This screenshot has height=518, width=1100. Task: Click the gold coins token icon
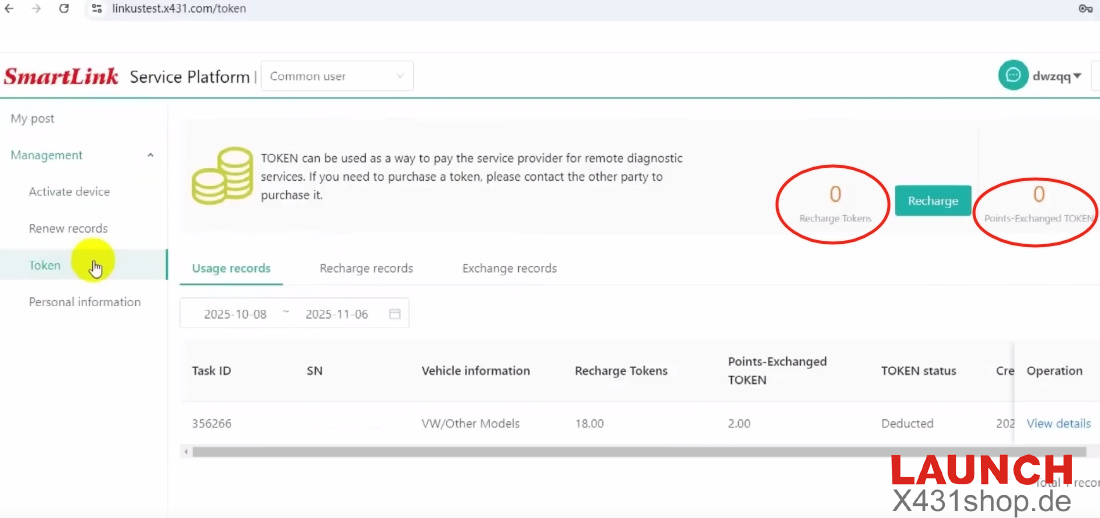coord(222,177)
